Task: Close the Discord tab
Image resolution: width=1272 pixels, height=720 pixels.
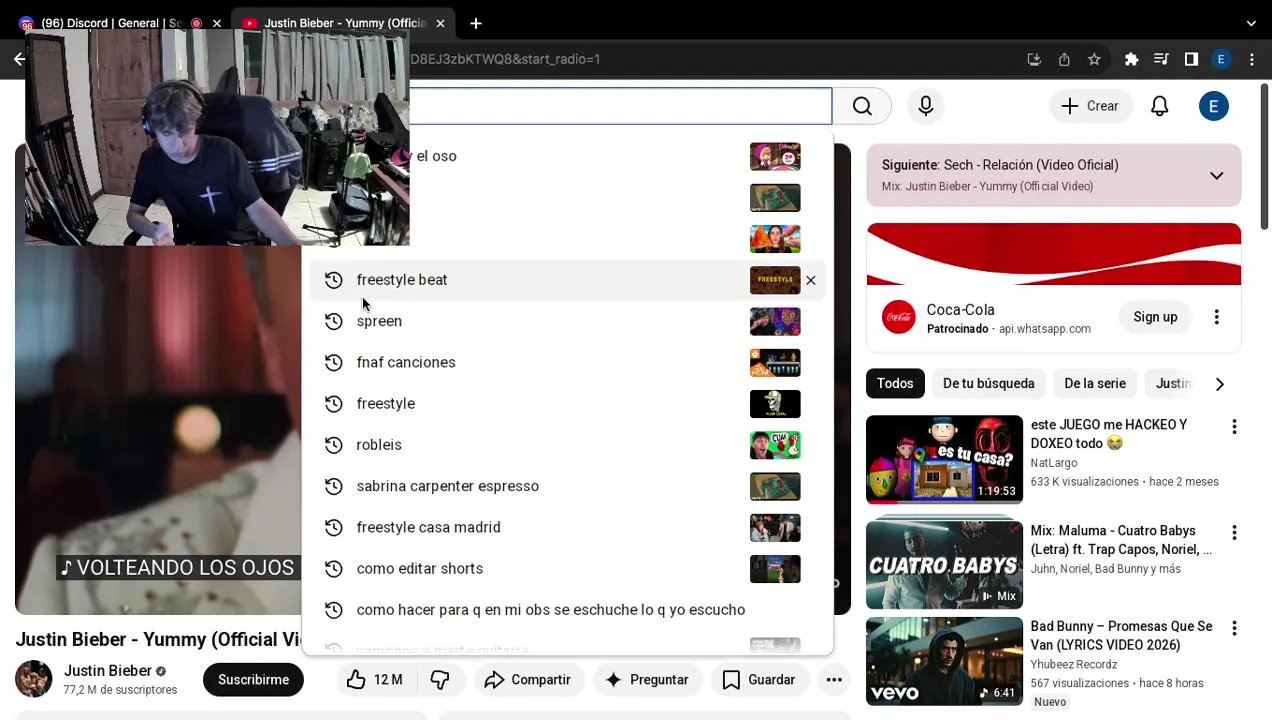Action: pyautogui.click(x=216, y=23)
